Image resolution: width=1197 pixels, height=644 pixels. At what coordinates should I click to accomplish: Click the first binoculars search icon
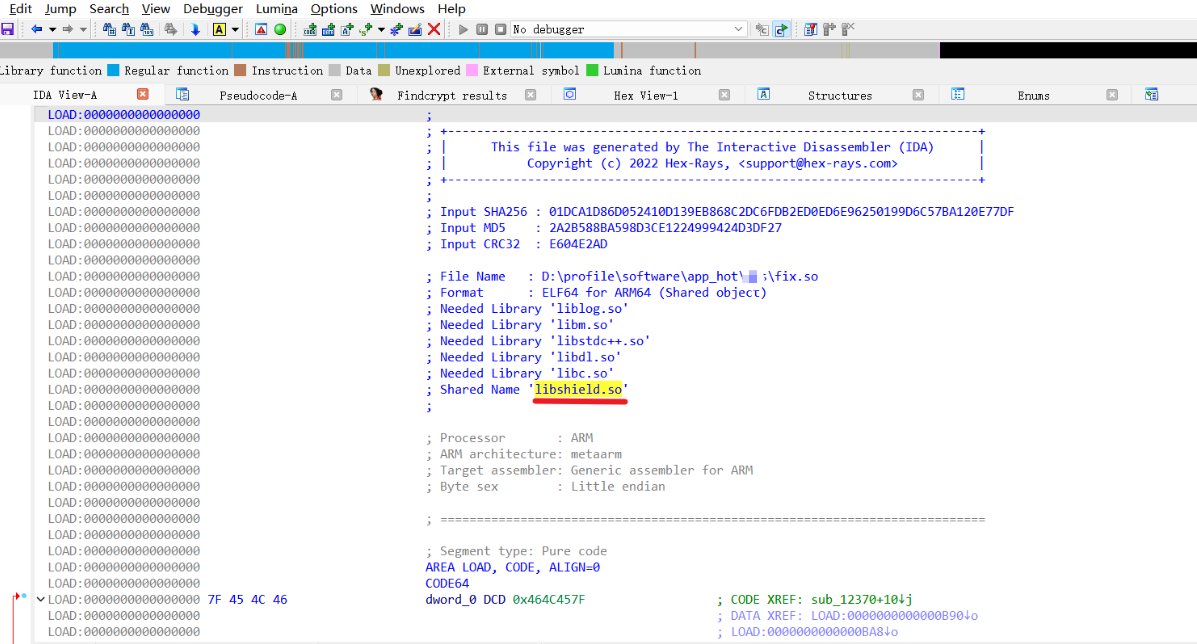pos(109,29)
